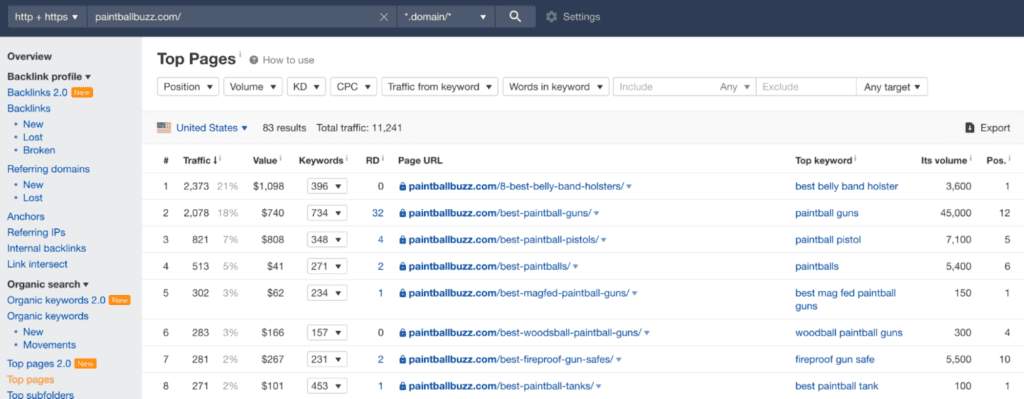Click lock icon beside best-fireproof-gun-safes URL
Screen dimensions: 1024x399
(x=402, y=360)
